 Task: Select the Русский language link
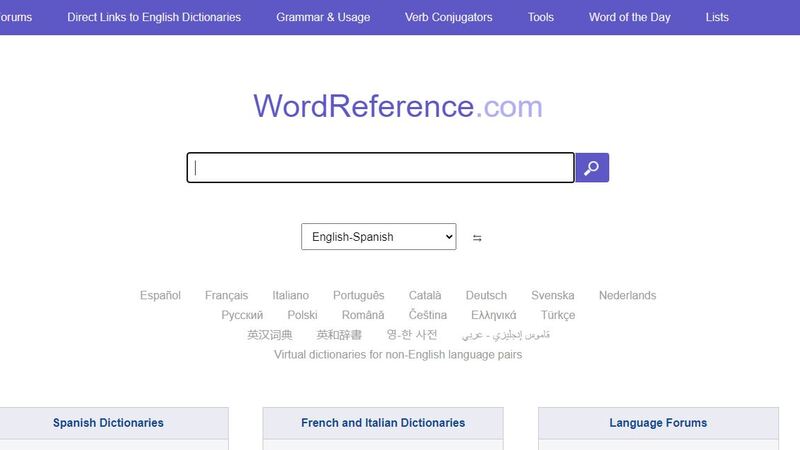pos(242,315)
